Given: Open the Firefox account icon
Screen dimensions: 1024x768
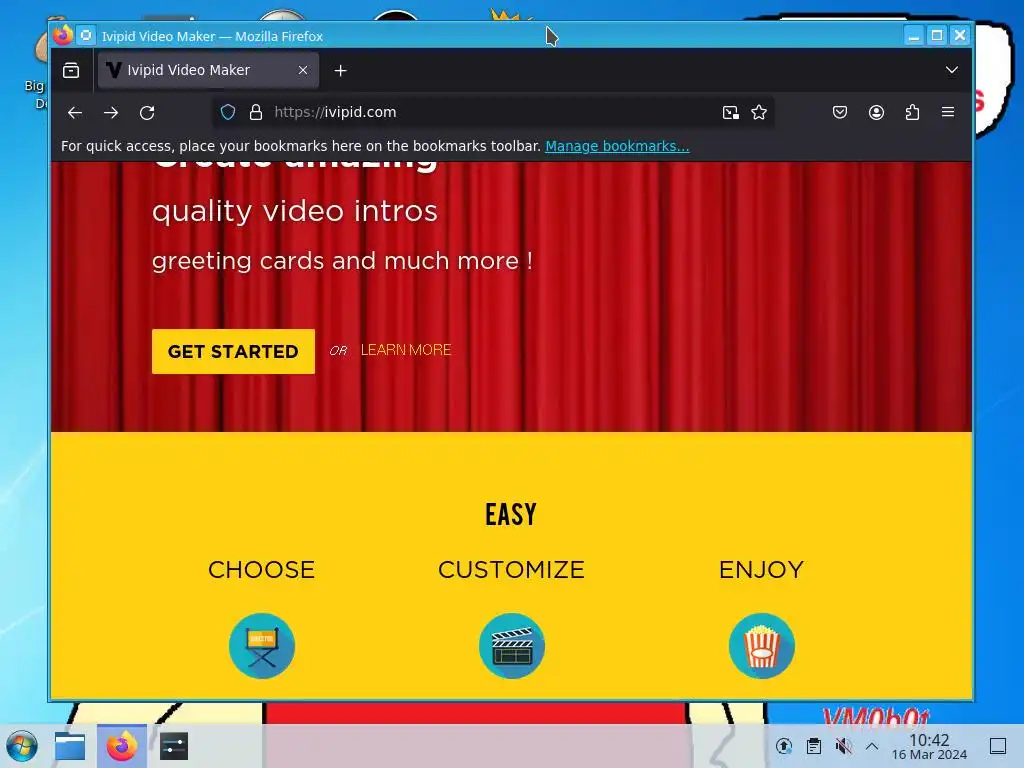Looking at the screenshot, I should click(876, 112).
